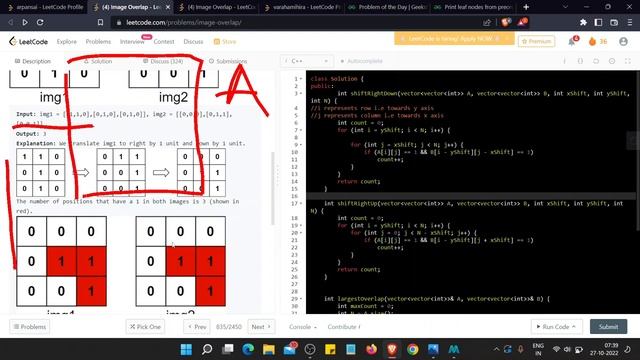Click the Pick One button

pos(145,327)
